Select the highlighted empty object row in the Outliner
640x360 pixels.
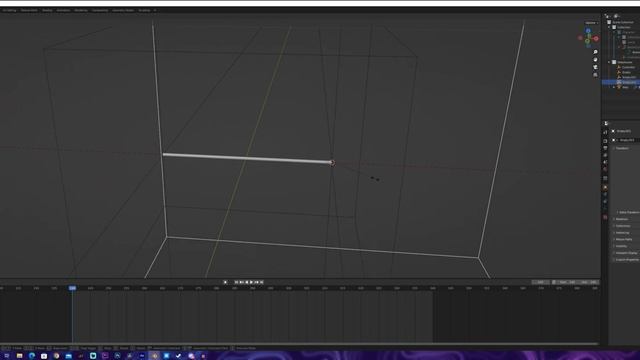[621, 82]
